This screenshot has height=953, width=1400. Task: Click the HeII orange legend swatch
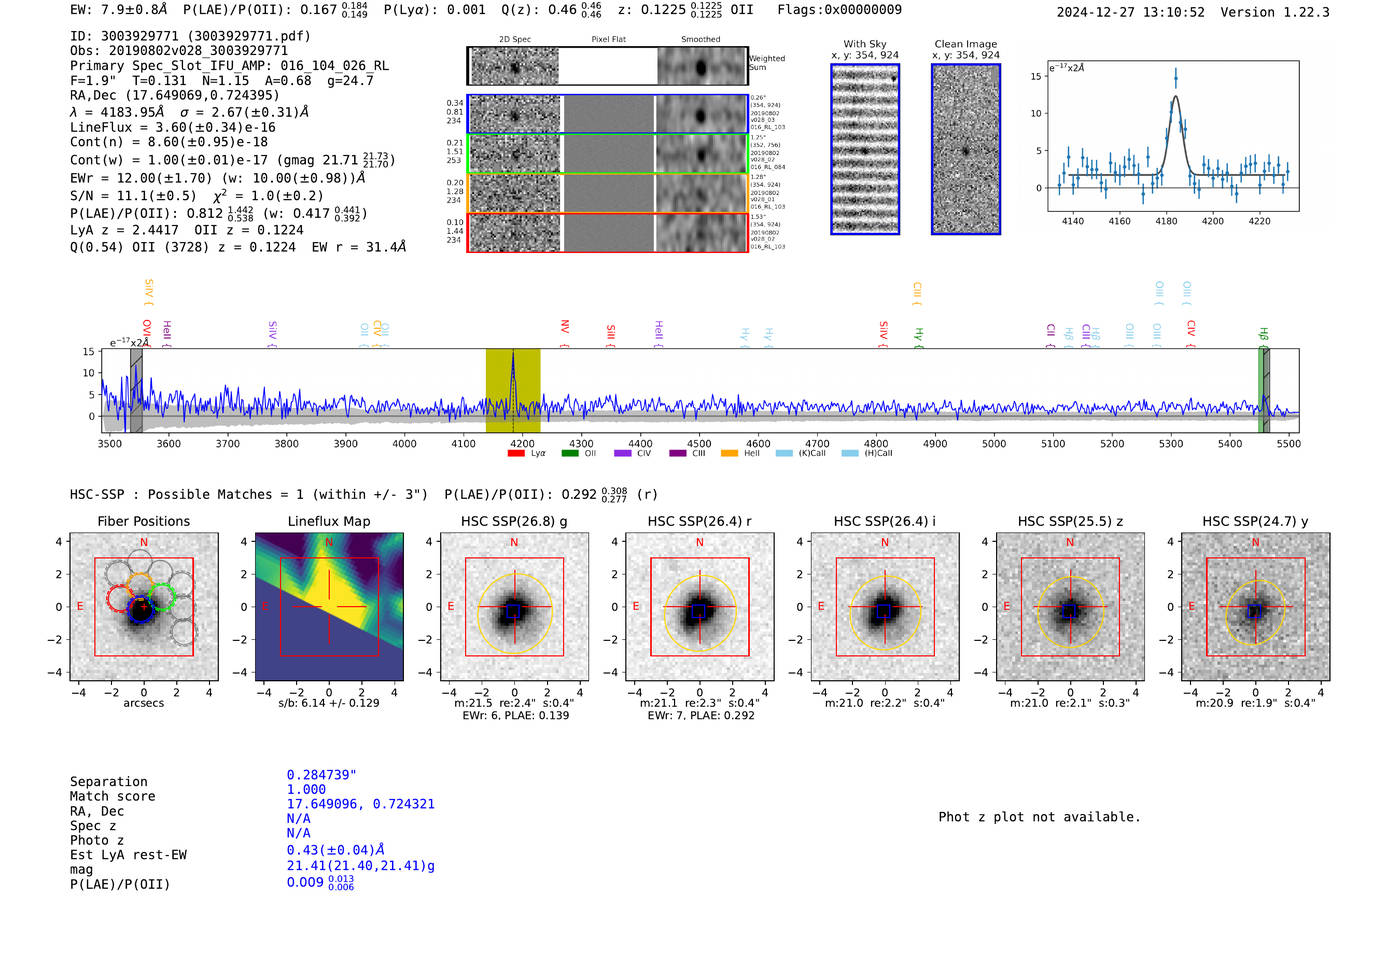(x=730, y=453)
